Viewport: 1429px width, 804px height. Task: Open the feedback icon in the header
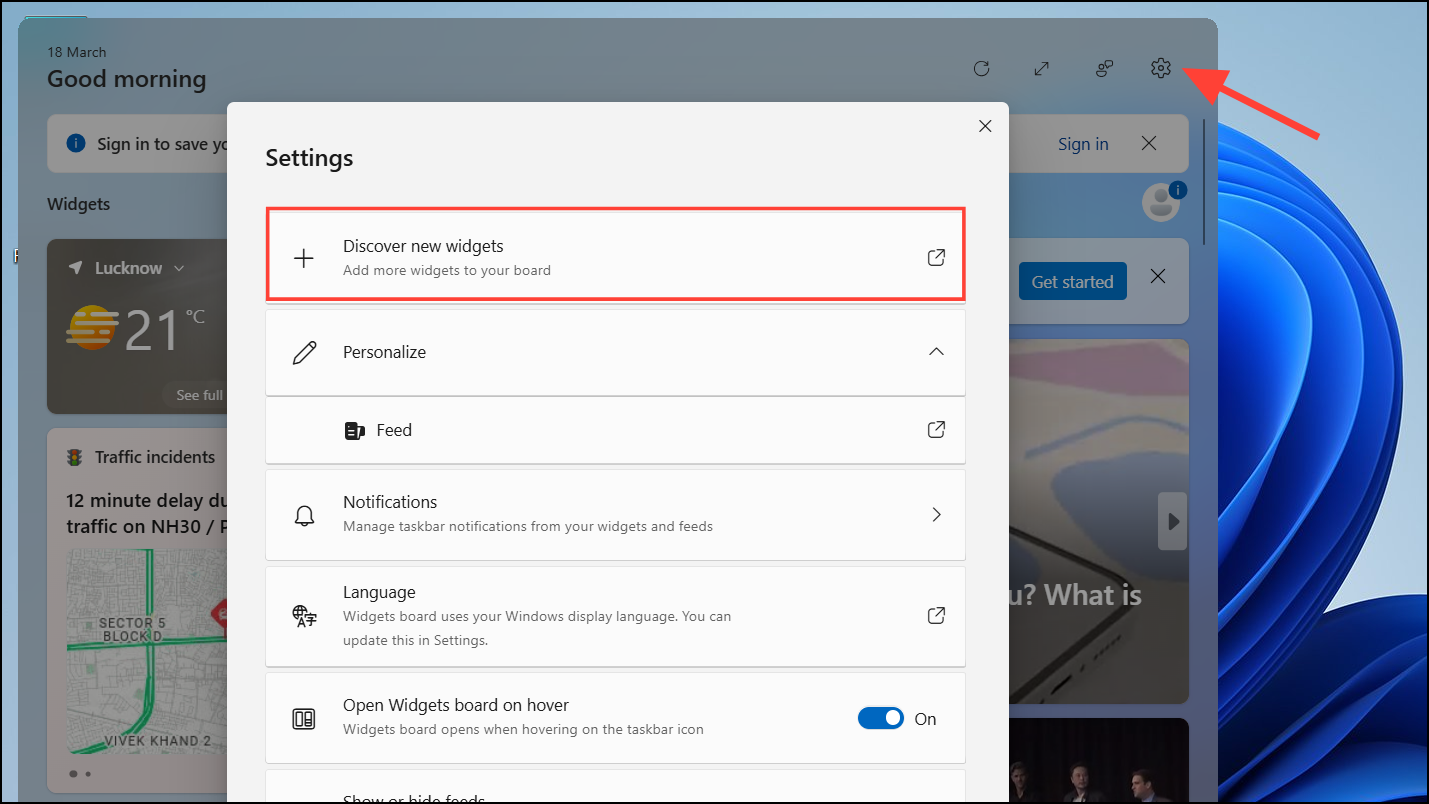point(1103,68)
